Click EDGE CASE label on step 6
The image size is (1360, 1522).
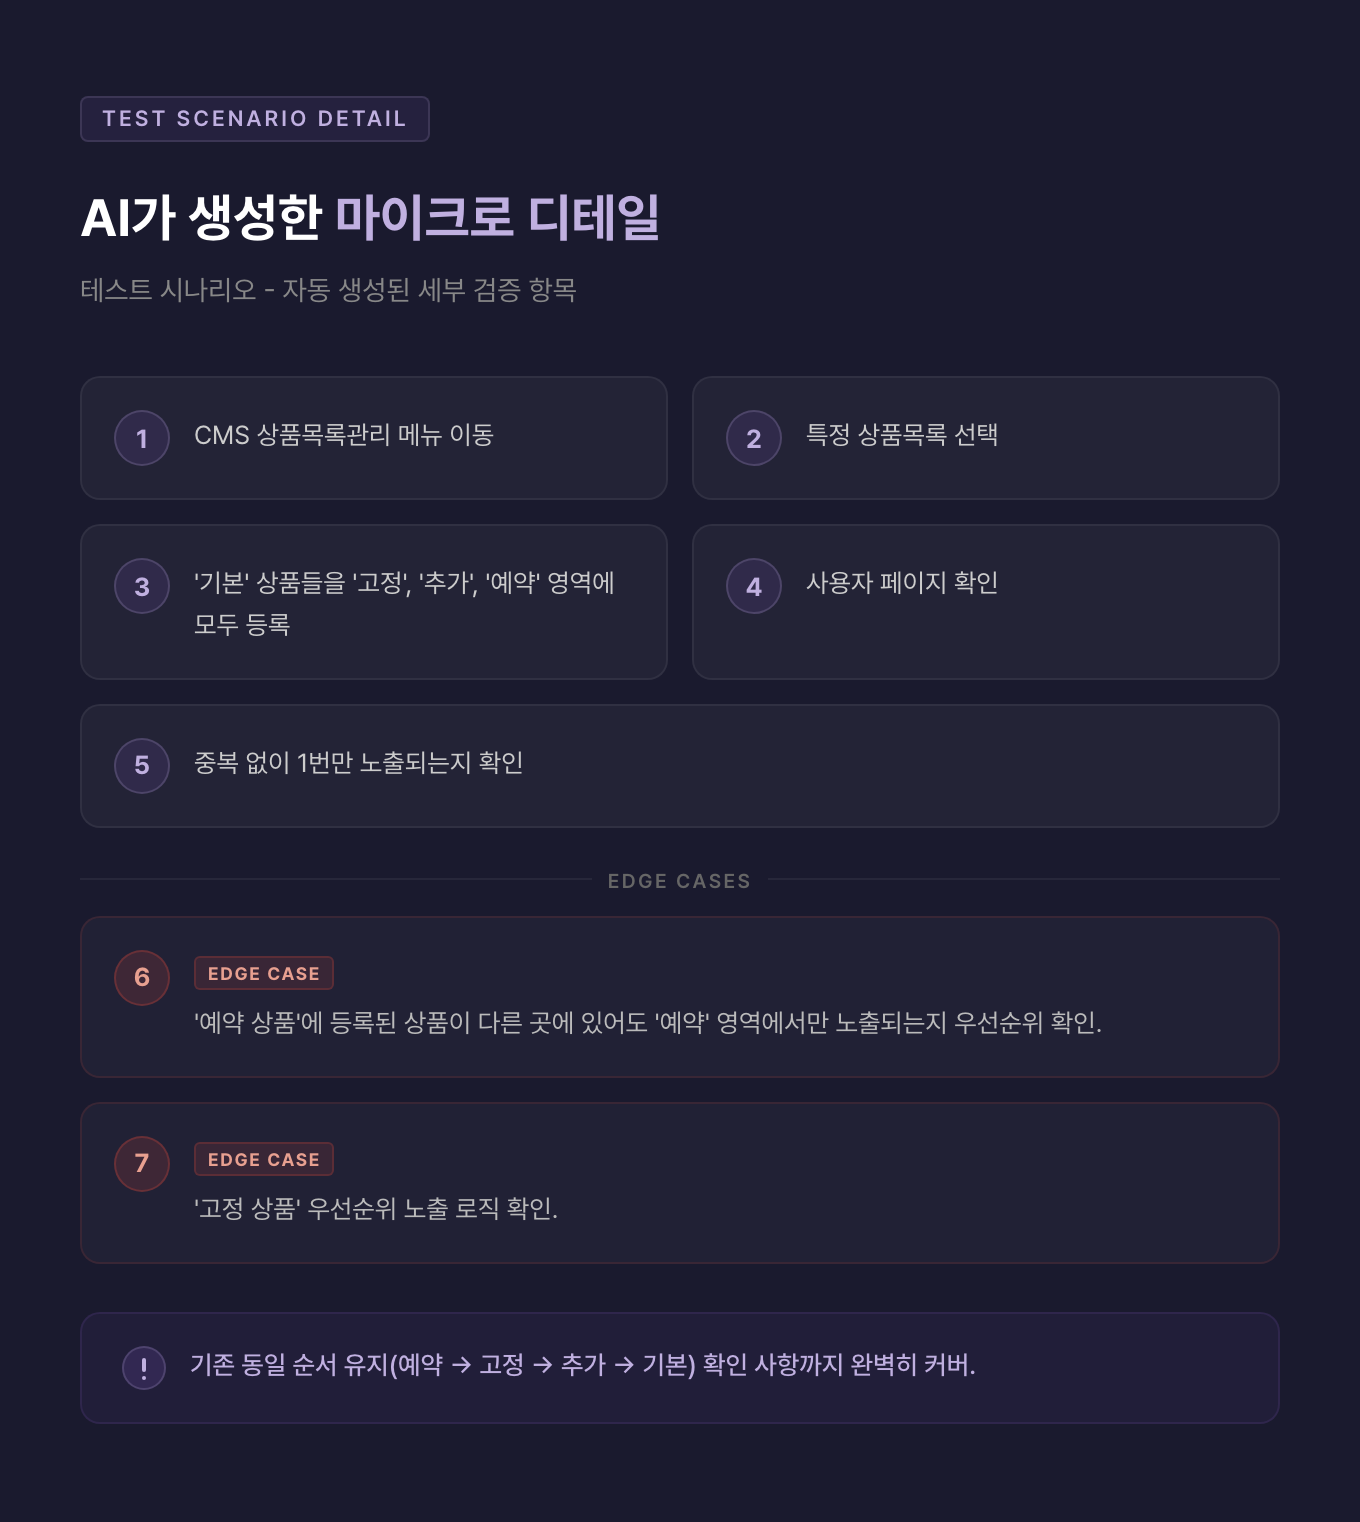(263, 973)
